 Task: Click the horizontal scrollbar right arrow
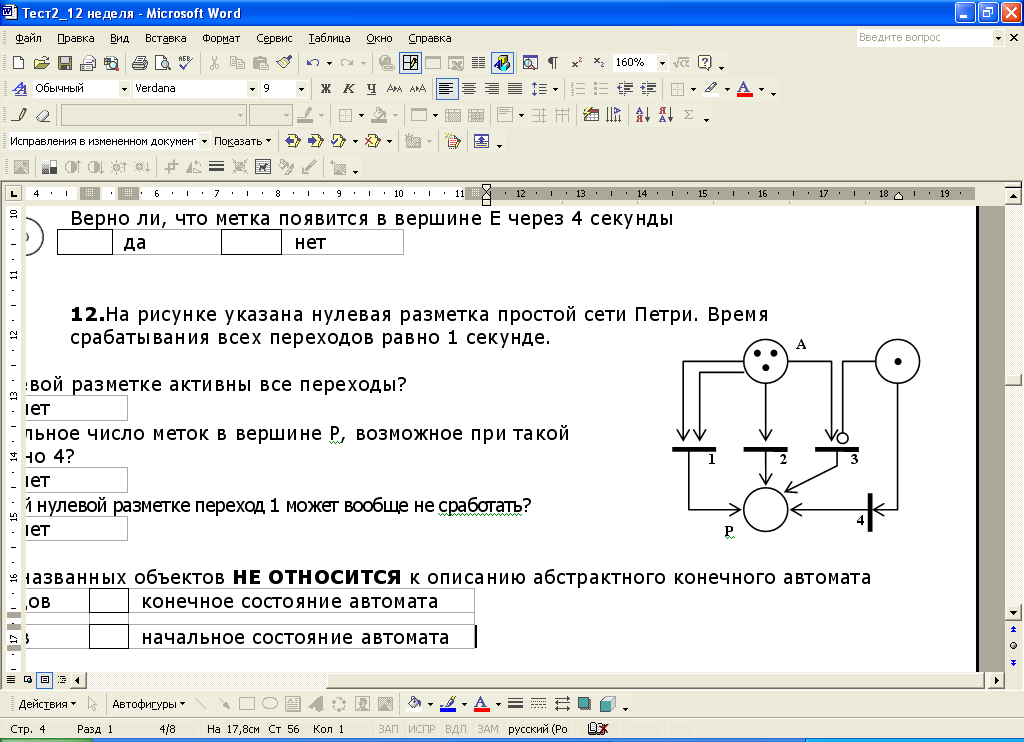click(996, 681)
